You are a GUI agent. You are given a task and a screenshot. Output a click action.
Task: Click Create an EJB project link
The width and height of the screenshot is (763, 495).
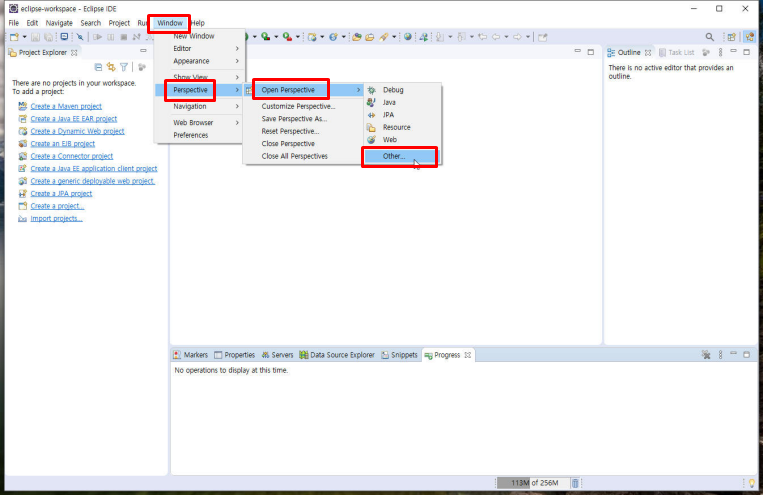63,144
